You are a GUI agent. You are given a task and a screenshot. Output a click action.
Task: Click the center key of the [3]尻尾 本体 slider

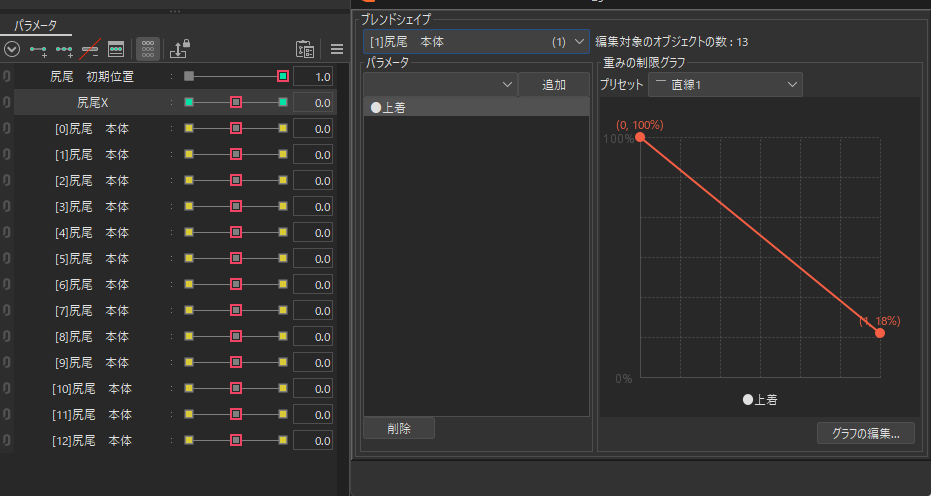click(236, 206)
